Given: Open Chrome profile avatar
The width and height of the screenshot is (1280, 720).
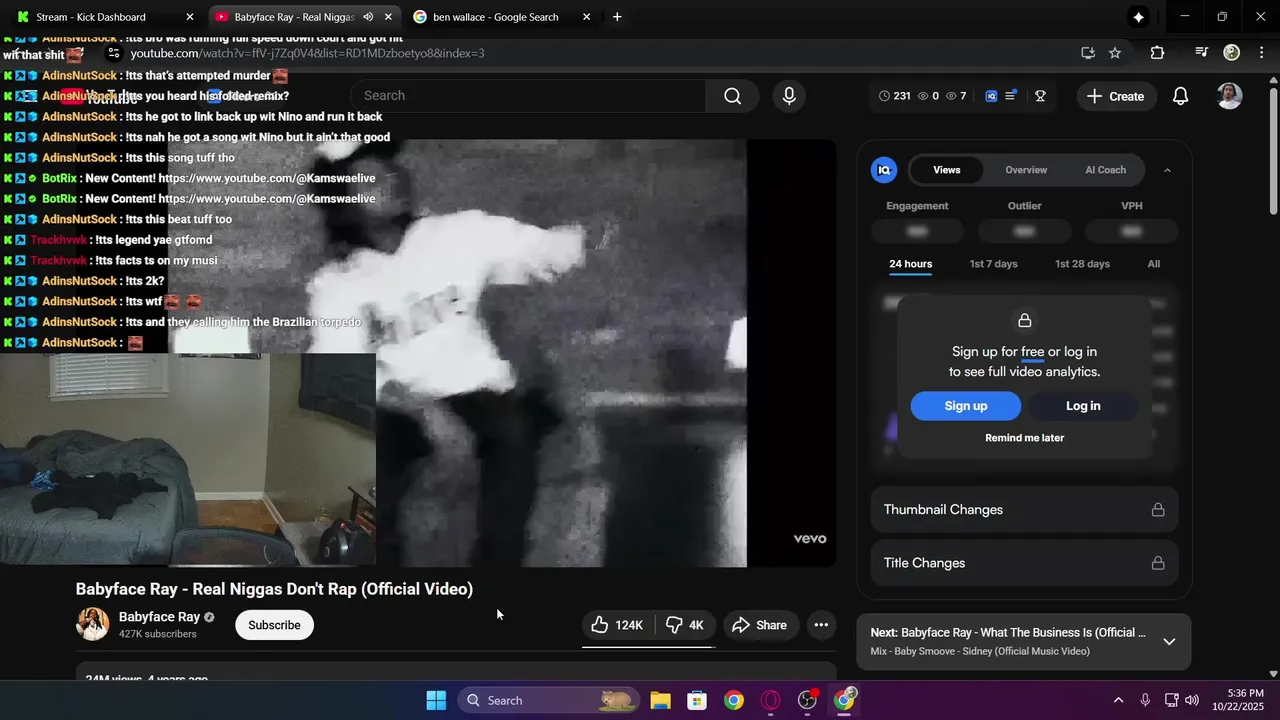Looking at the screenshot, I should coord(1232,53).
